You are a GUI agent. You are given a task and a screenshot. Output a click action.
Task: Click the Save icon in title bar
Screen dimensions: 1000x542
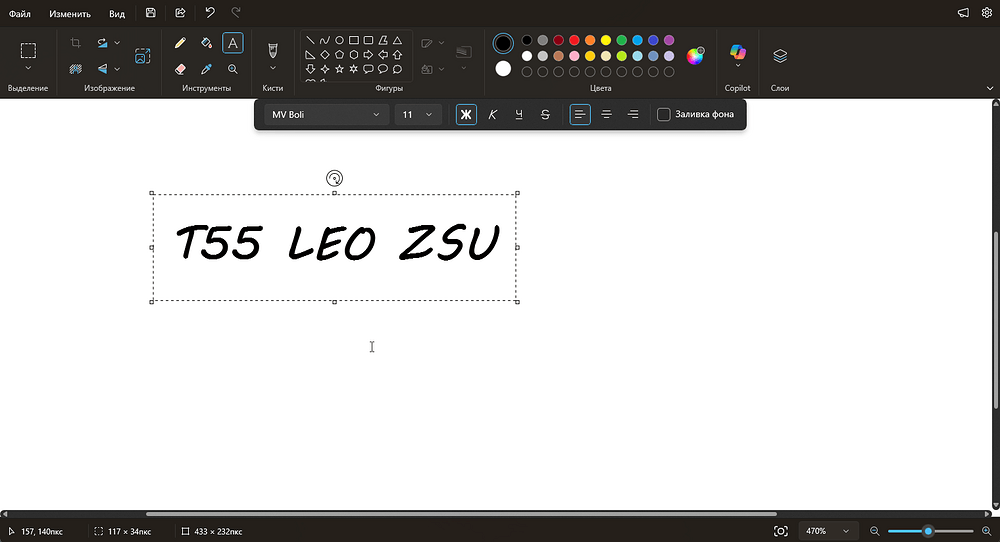[x=151, y=13]
